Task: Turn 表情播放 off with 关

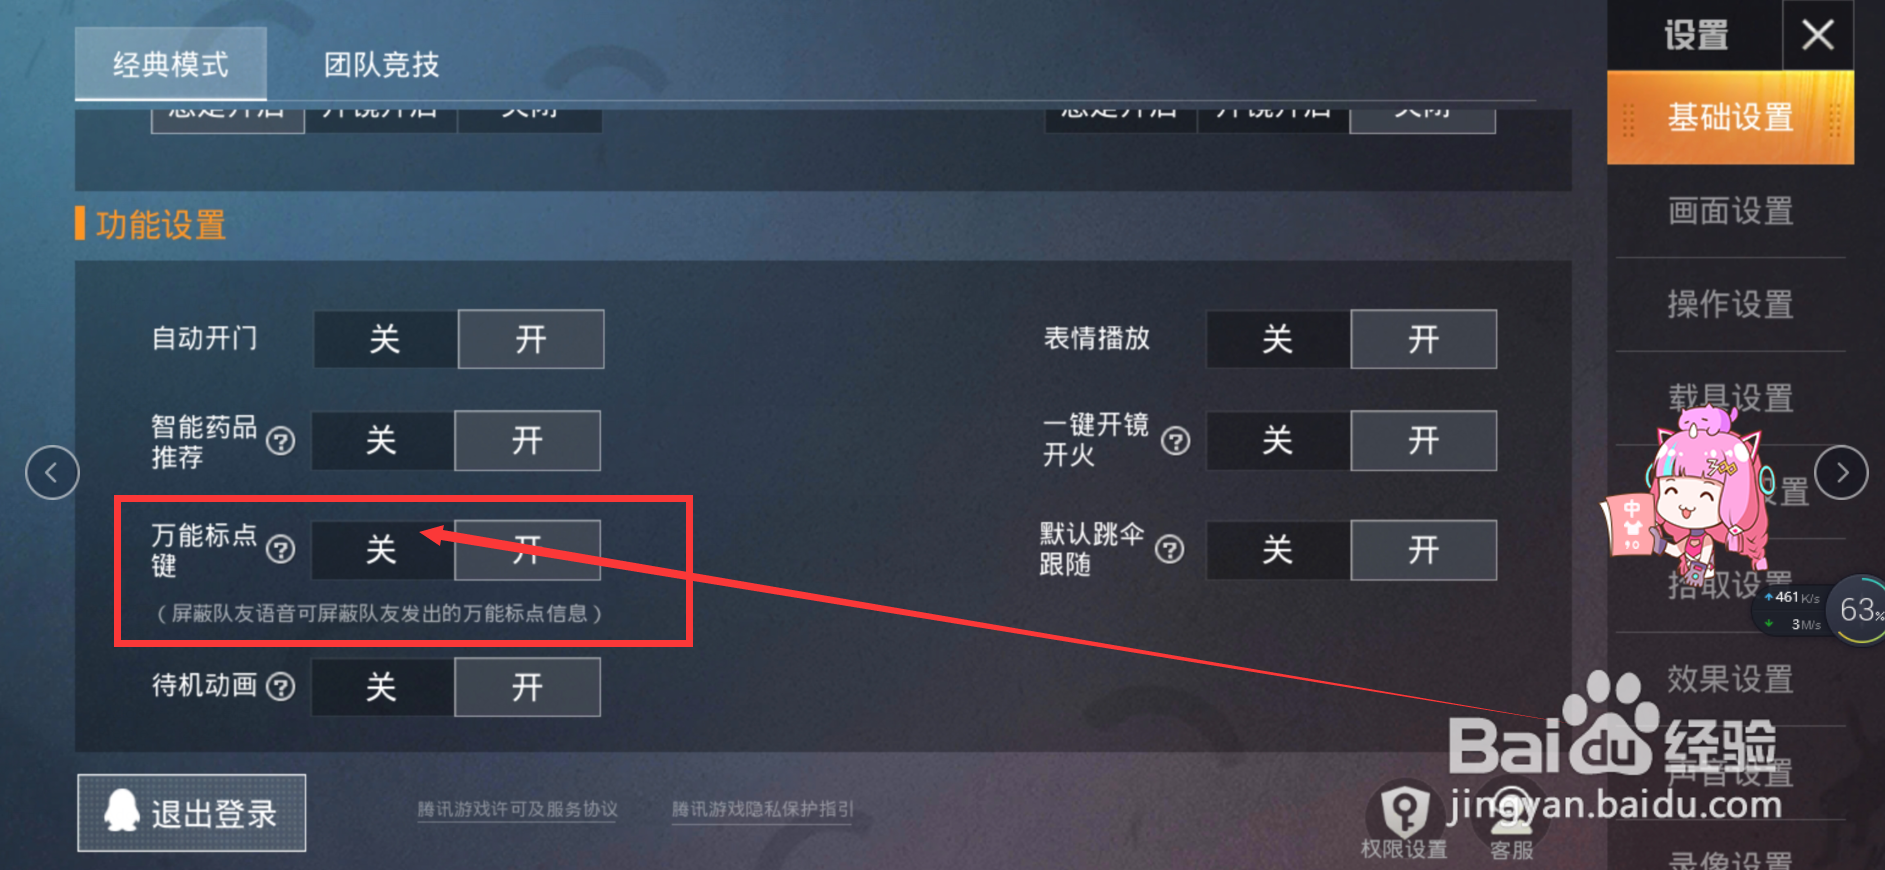Action: [x=1278, y=339]
